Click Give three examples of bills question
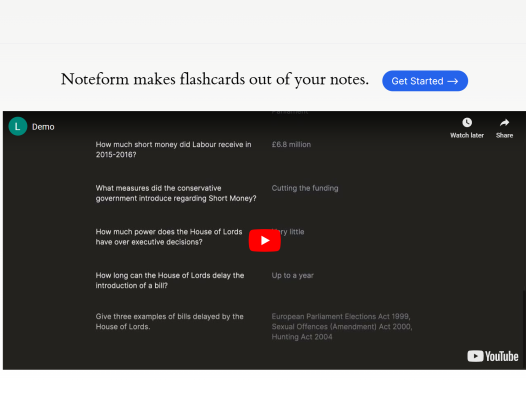This screenshot has height=394, width=526. coord(169,322)
